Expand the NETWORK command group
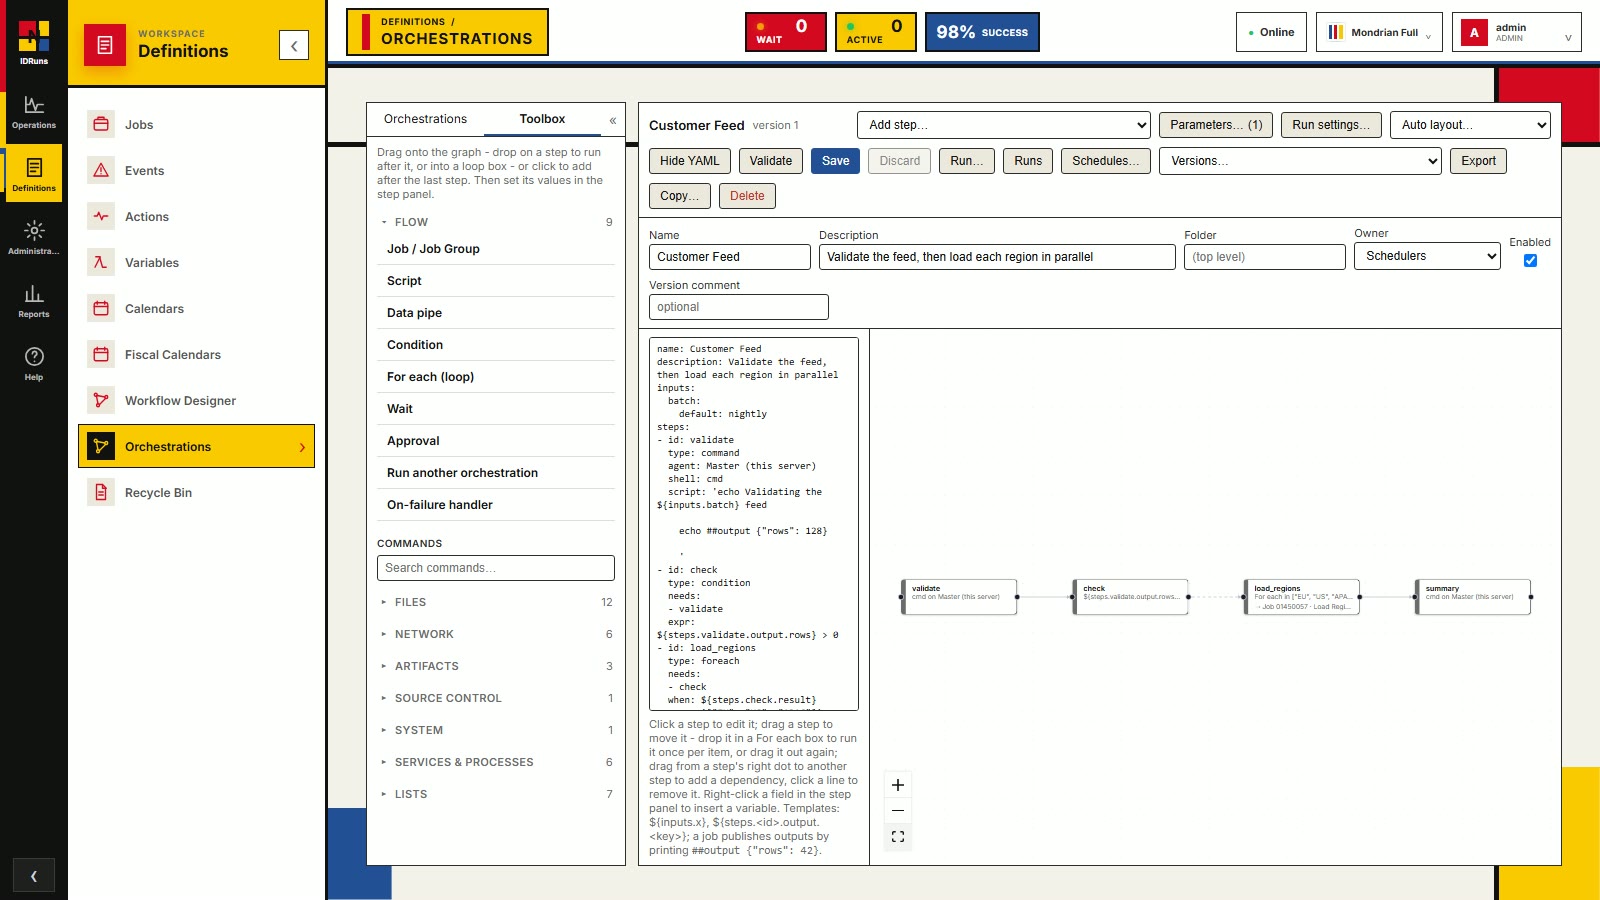Image resolution: width=1600 pixels, height=900 pixels. click(x=496, y=634)
